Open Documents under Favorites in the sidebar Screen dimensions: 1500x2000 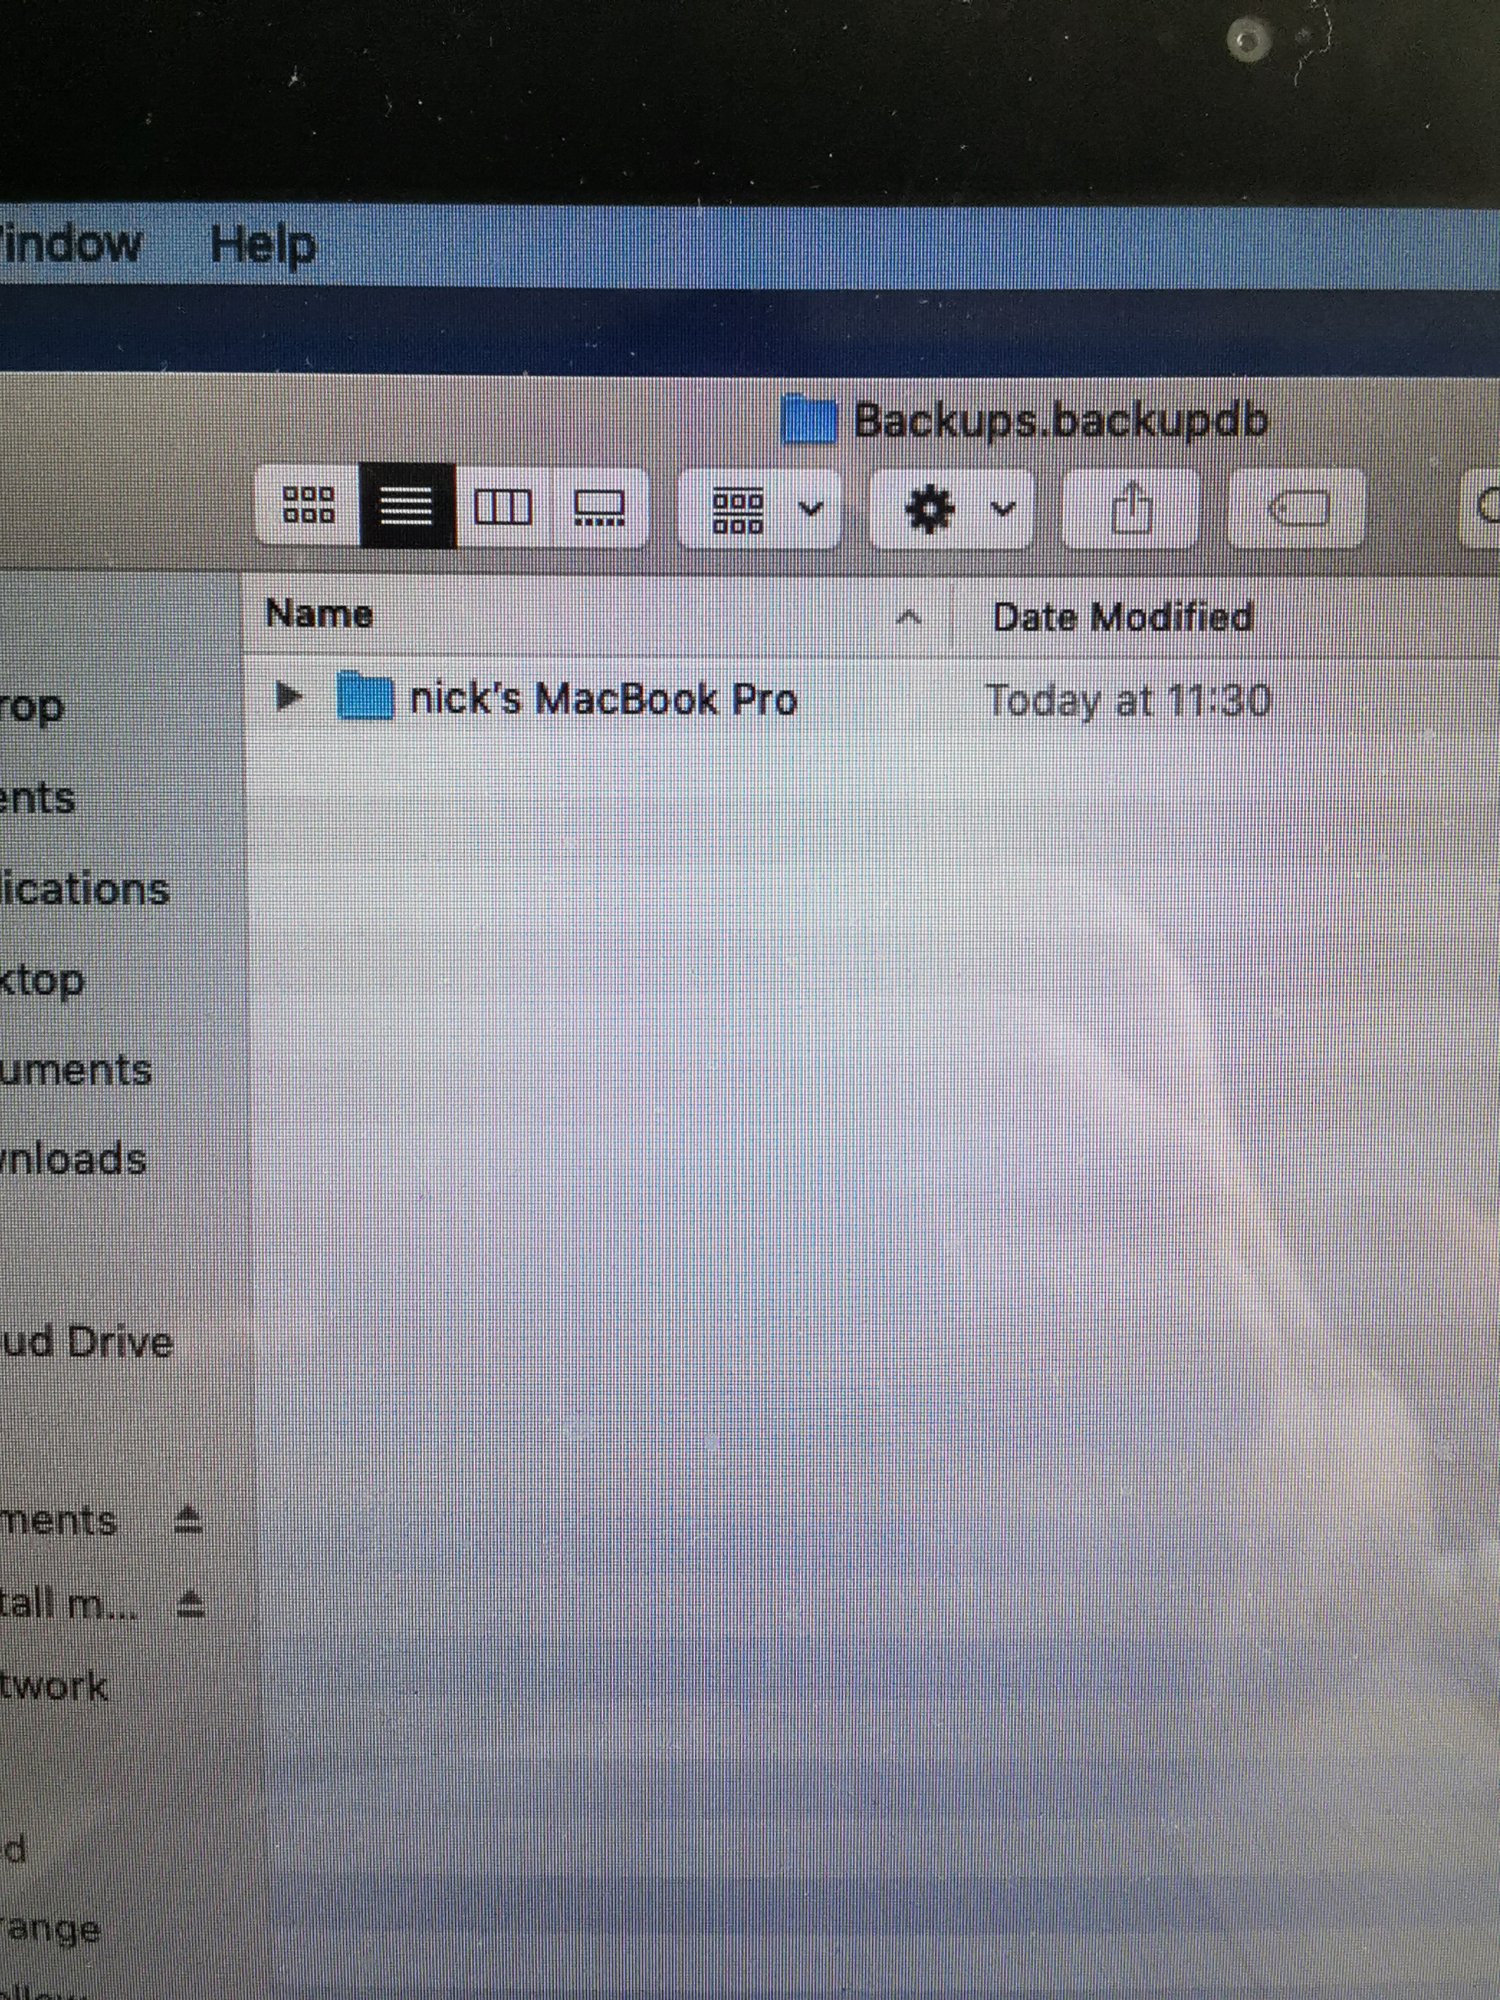pyautogui.click(x=76, y=1070)
